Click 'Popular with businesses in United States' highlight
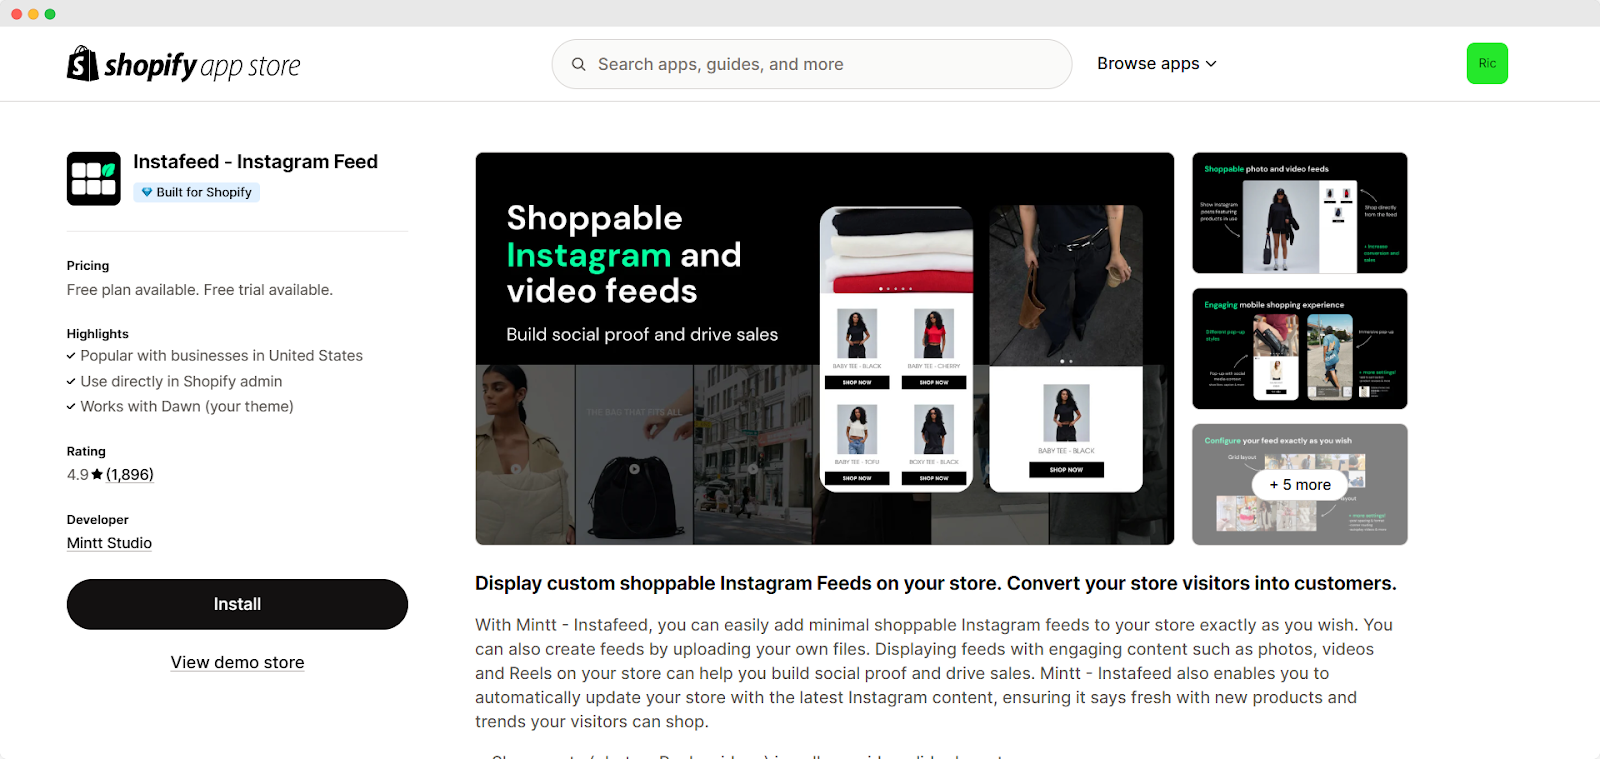The width and height of the screenshot is (1600, 759). [x=221, y=356]
